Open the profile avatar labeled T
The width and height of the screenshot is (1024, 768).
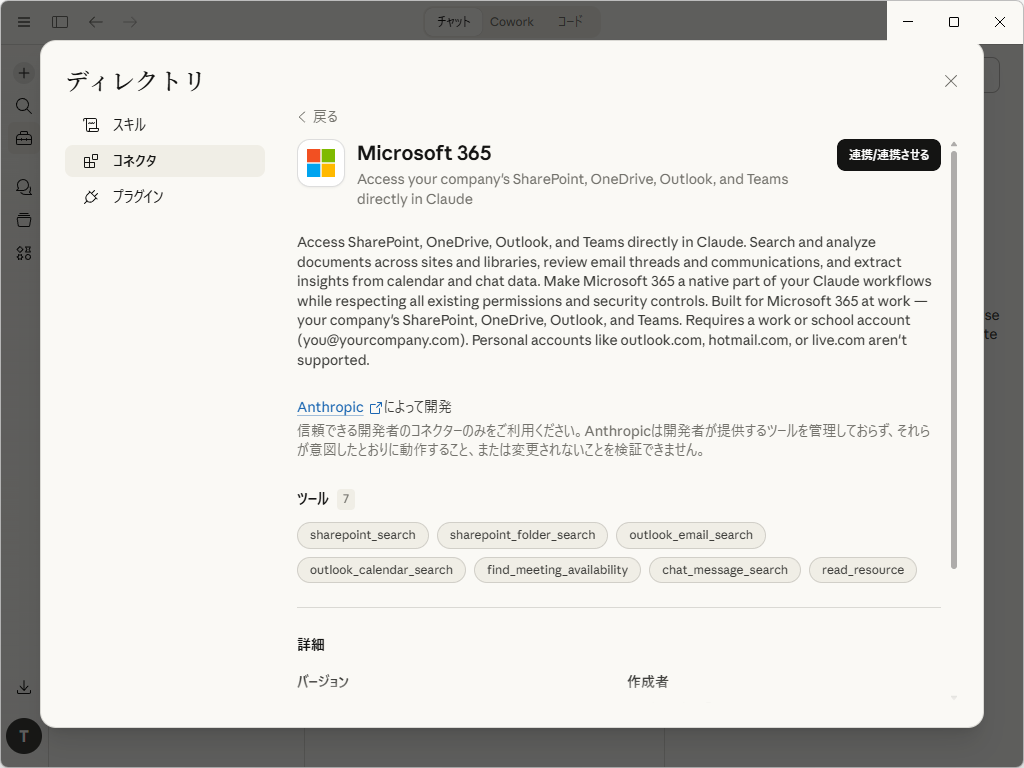[23, 736]
